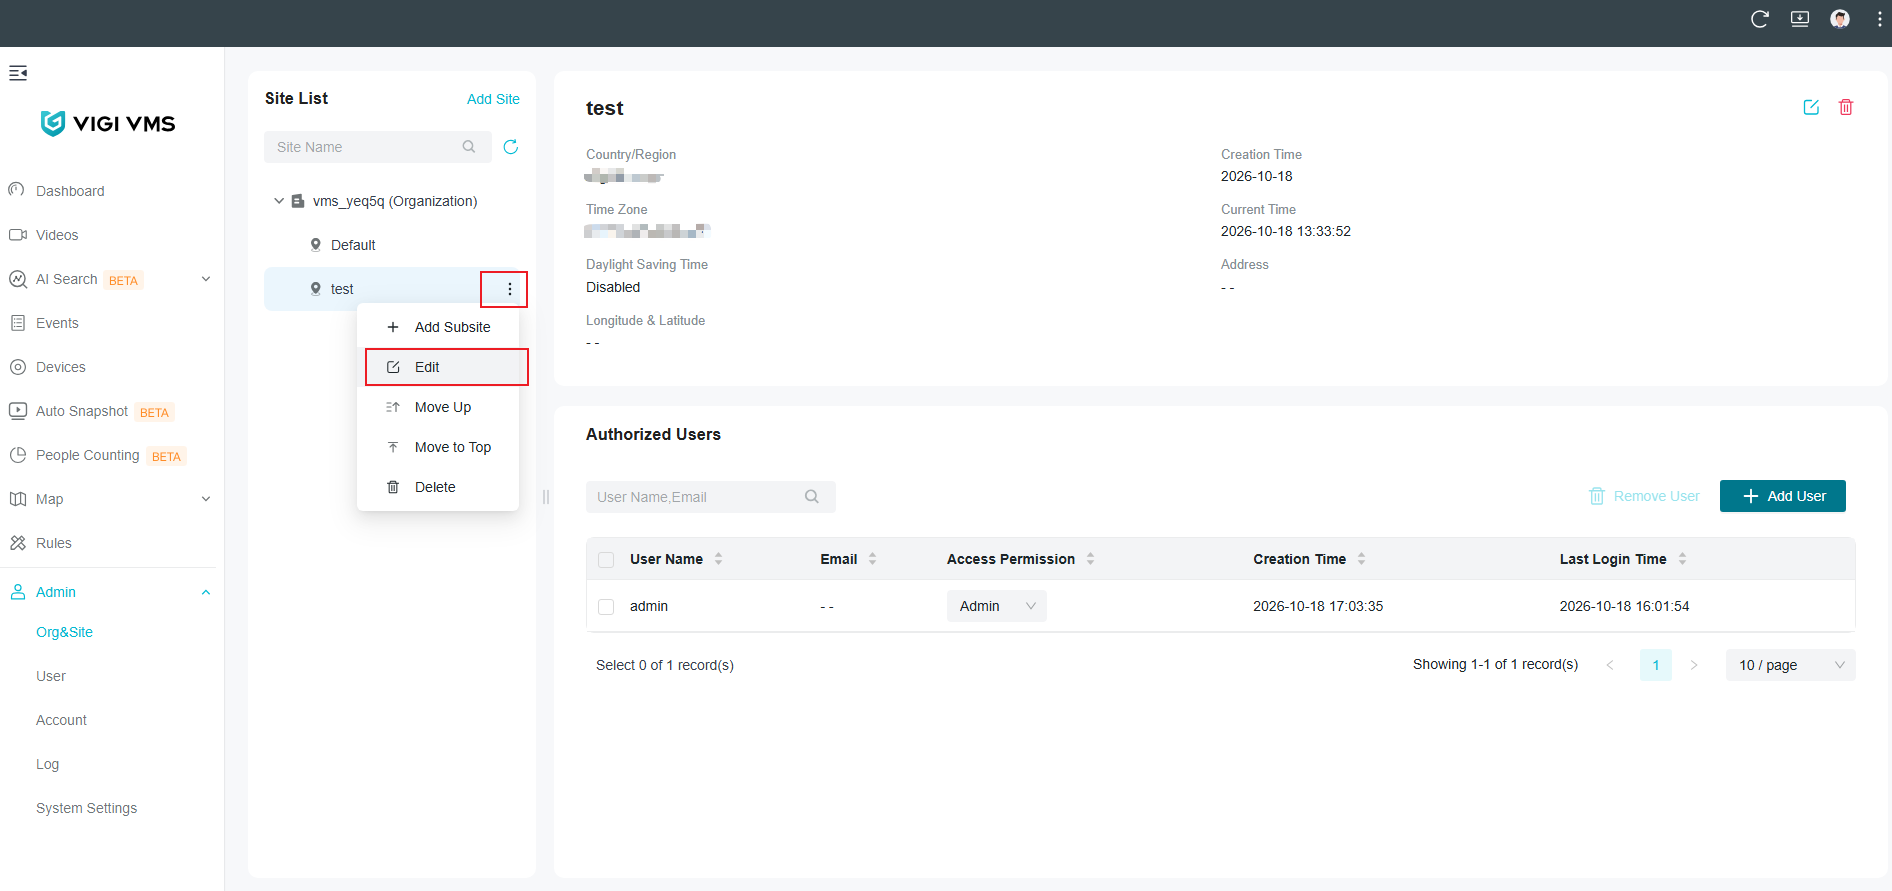The height and width of the screenshot is (891, 1892).
Task: Choose Edit in context menu
Action: coord(438,367)
